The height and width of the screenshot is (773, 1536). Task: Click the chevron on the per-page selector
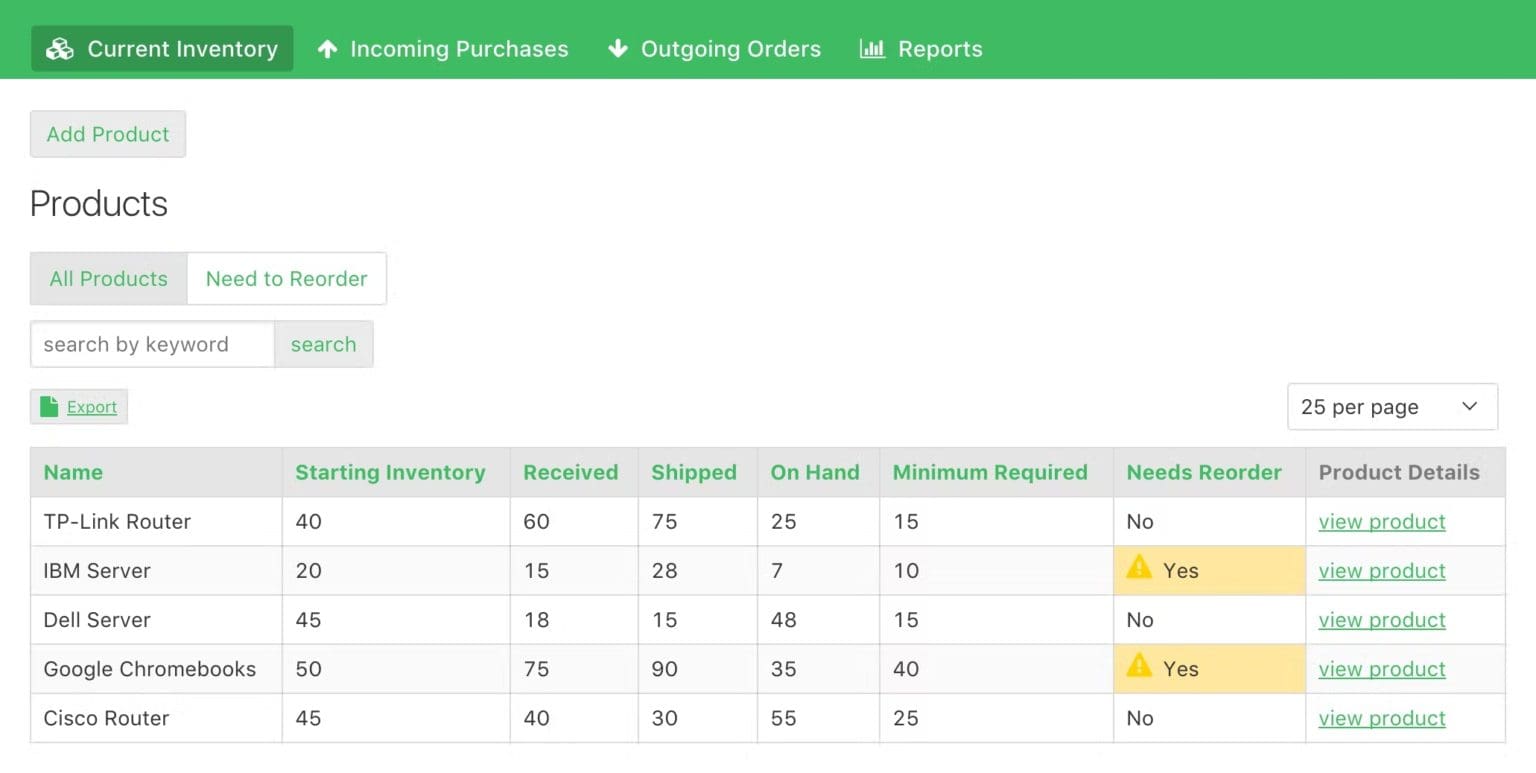1469,406
